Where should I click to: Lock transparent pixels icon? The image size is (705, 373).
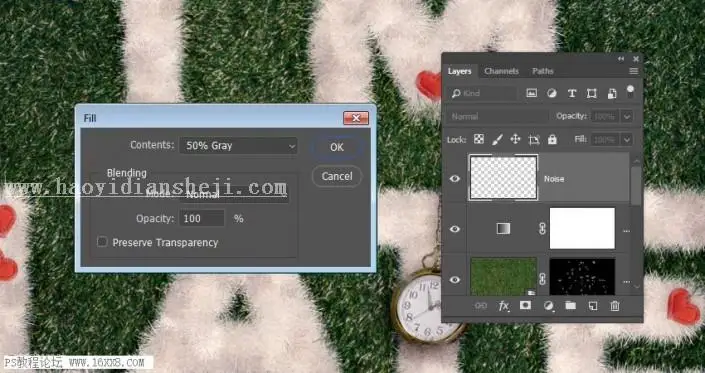pos(479,139)
